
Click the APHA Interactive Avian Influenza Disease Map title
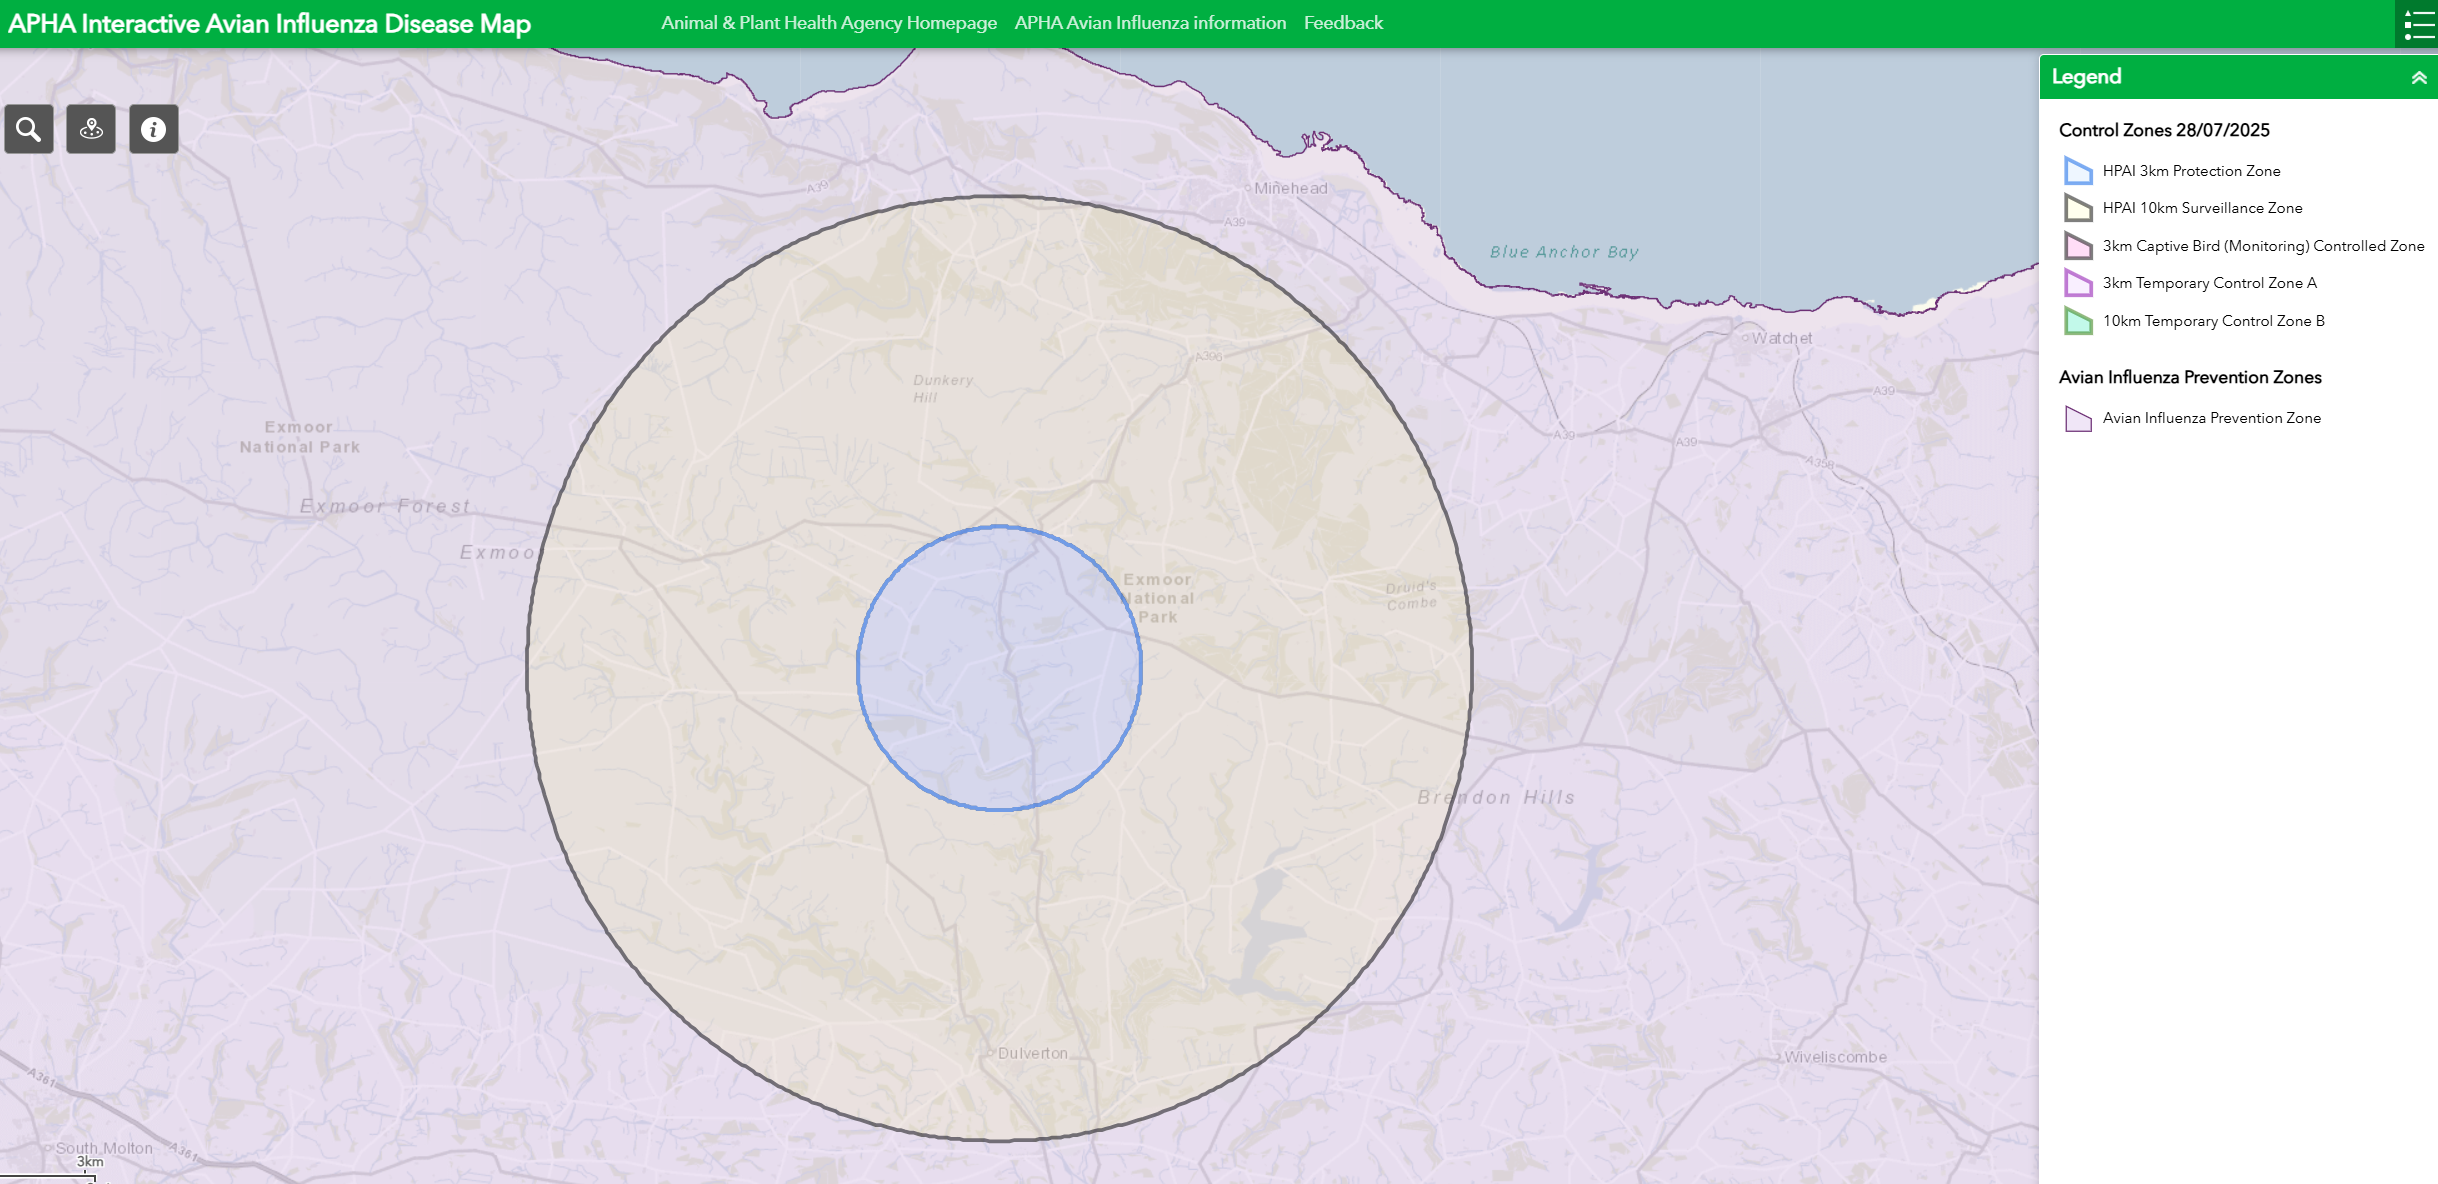[268, 24]
